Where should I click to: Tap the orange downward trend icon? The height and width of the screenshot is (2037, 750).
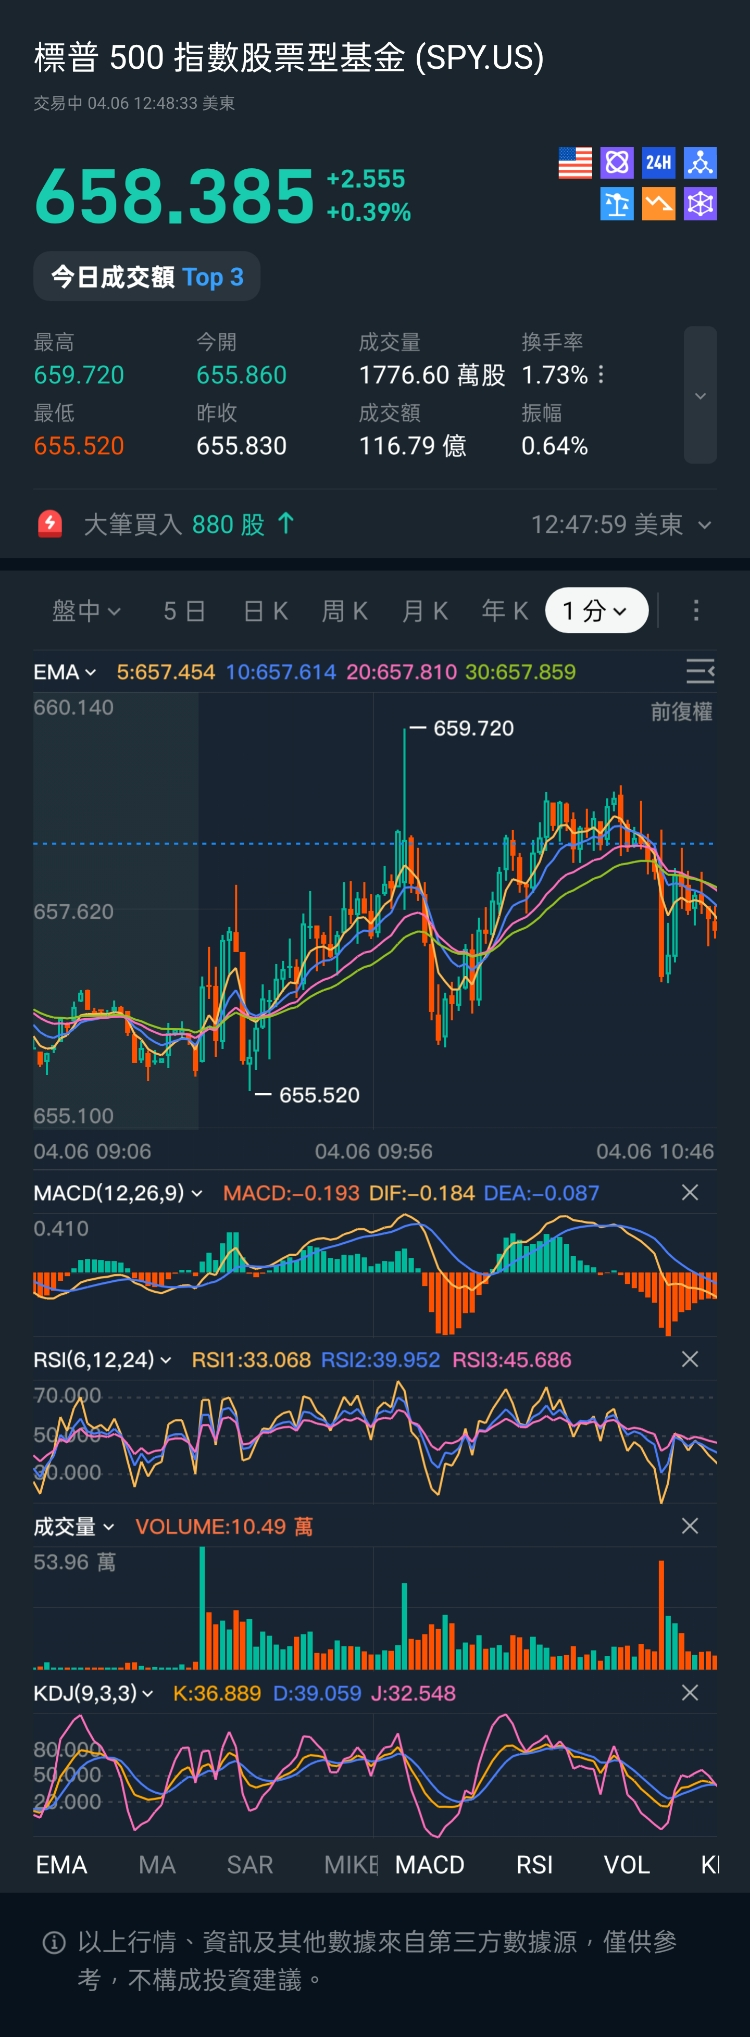(x=658, y=204)
